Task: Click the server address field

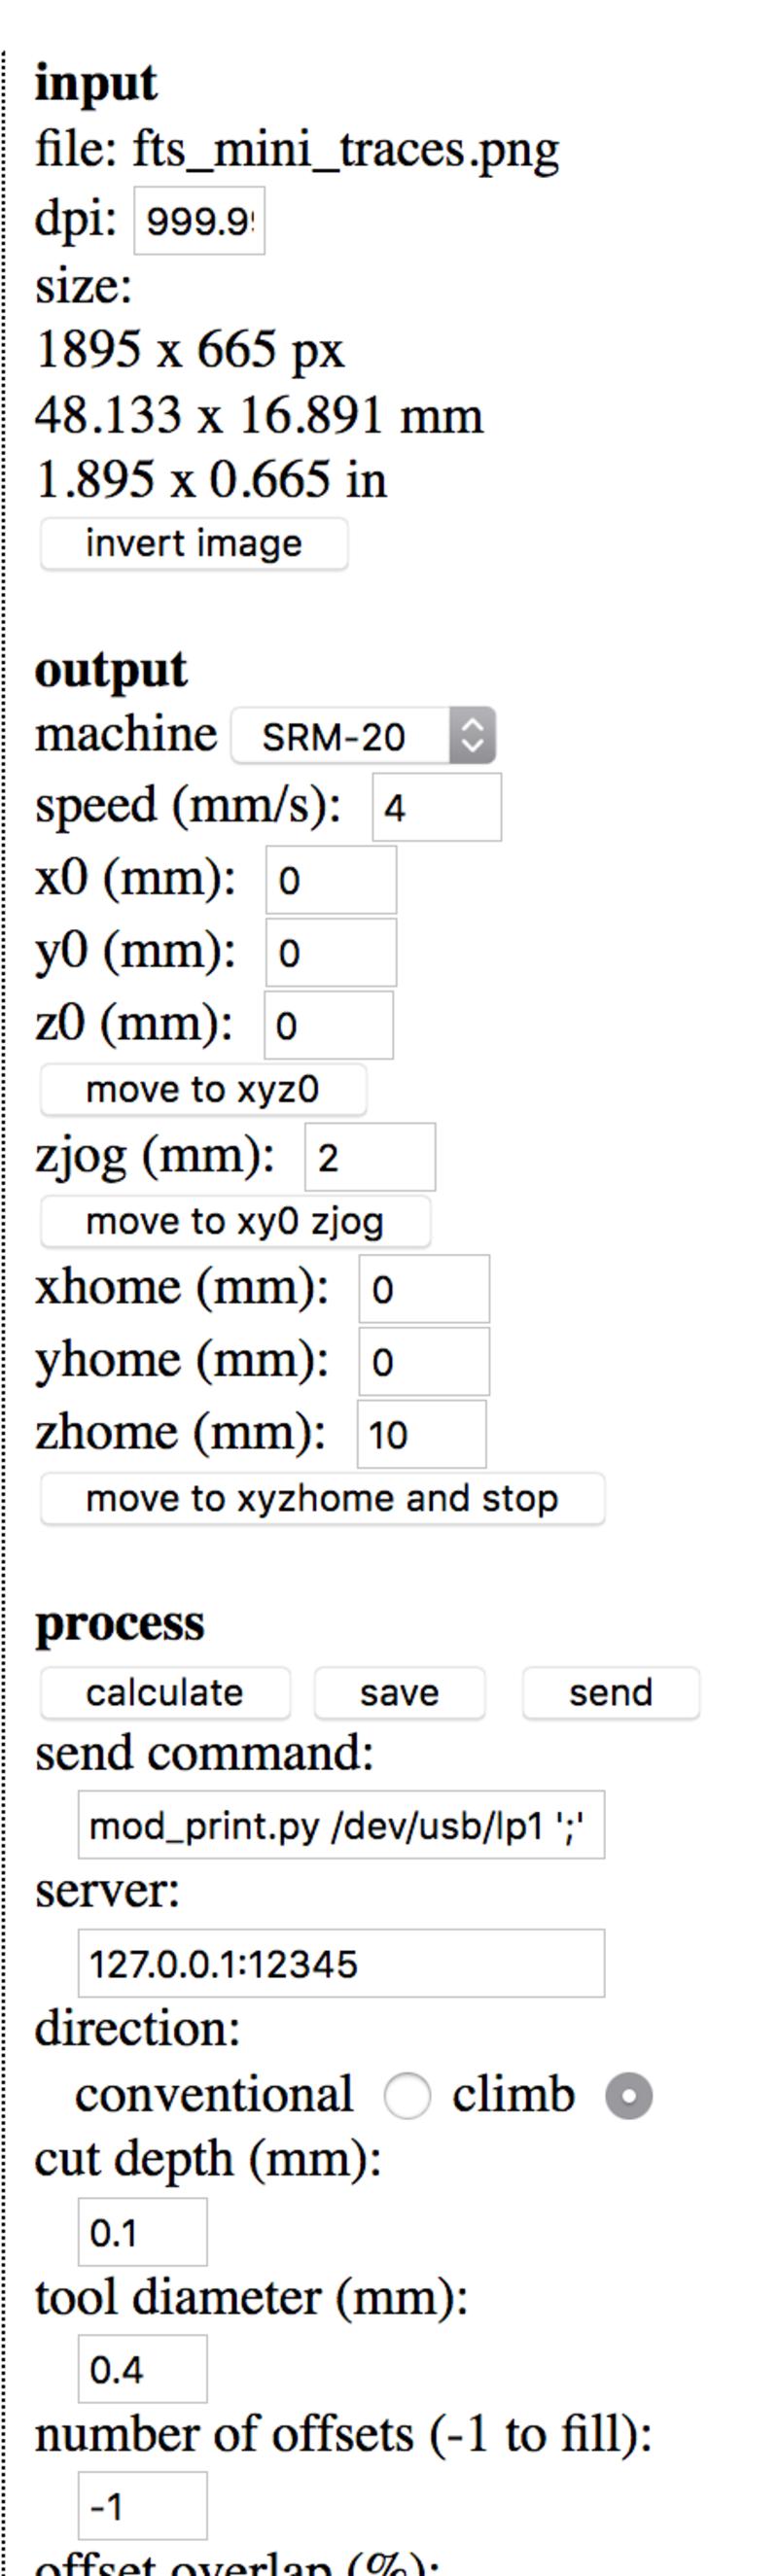Action: (341, 1963)
